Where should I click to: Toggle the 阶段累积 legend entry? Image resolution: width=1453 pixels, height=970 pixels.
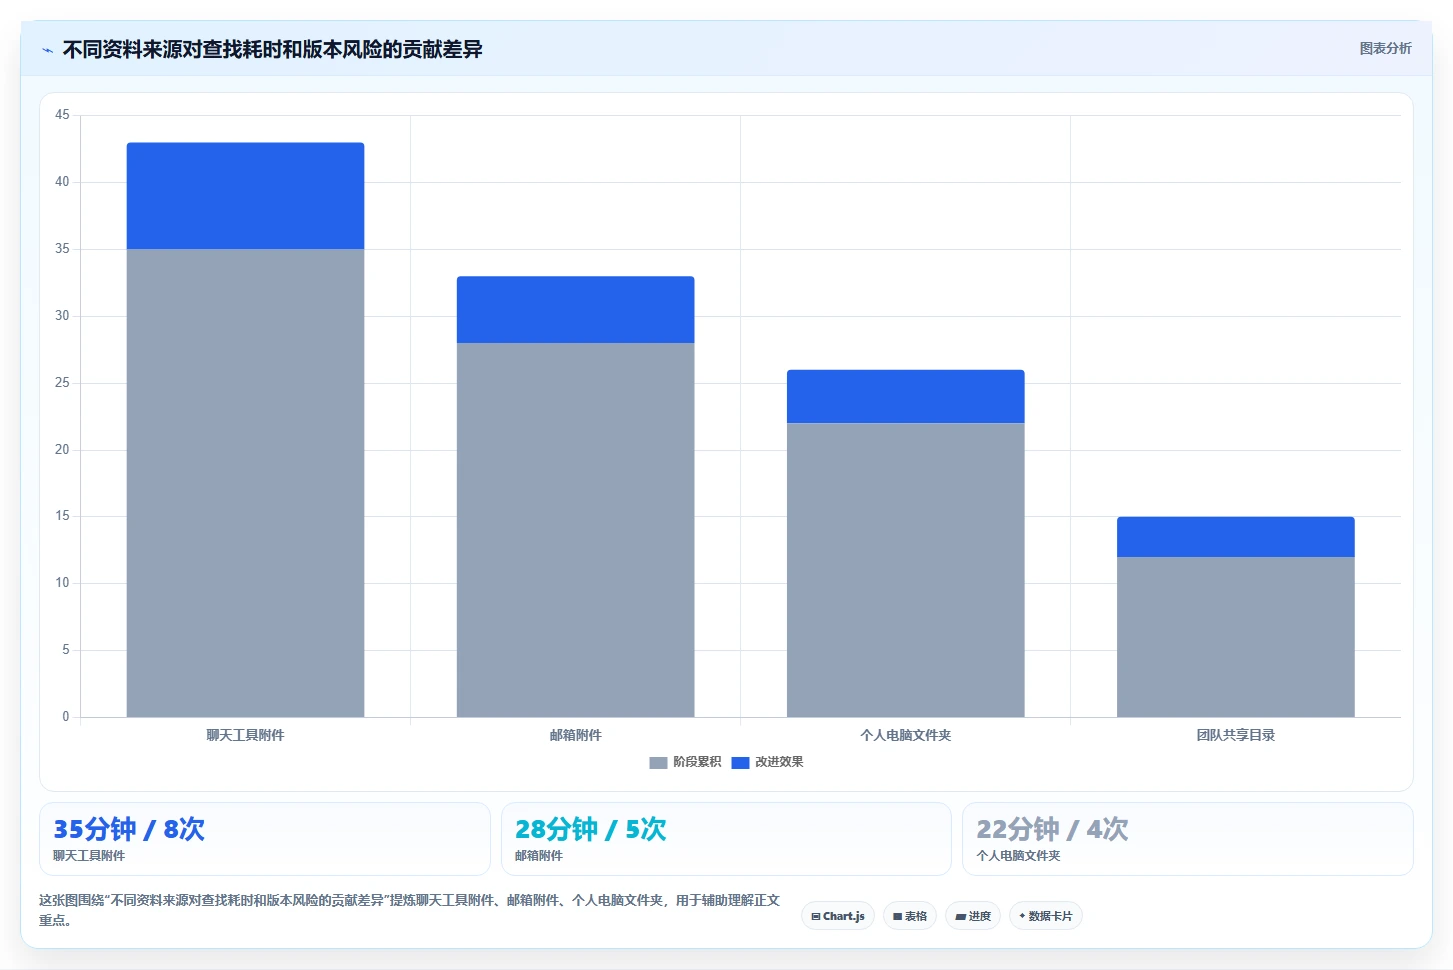click(685, 762)
